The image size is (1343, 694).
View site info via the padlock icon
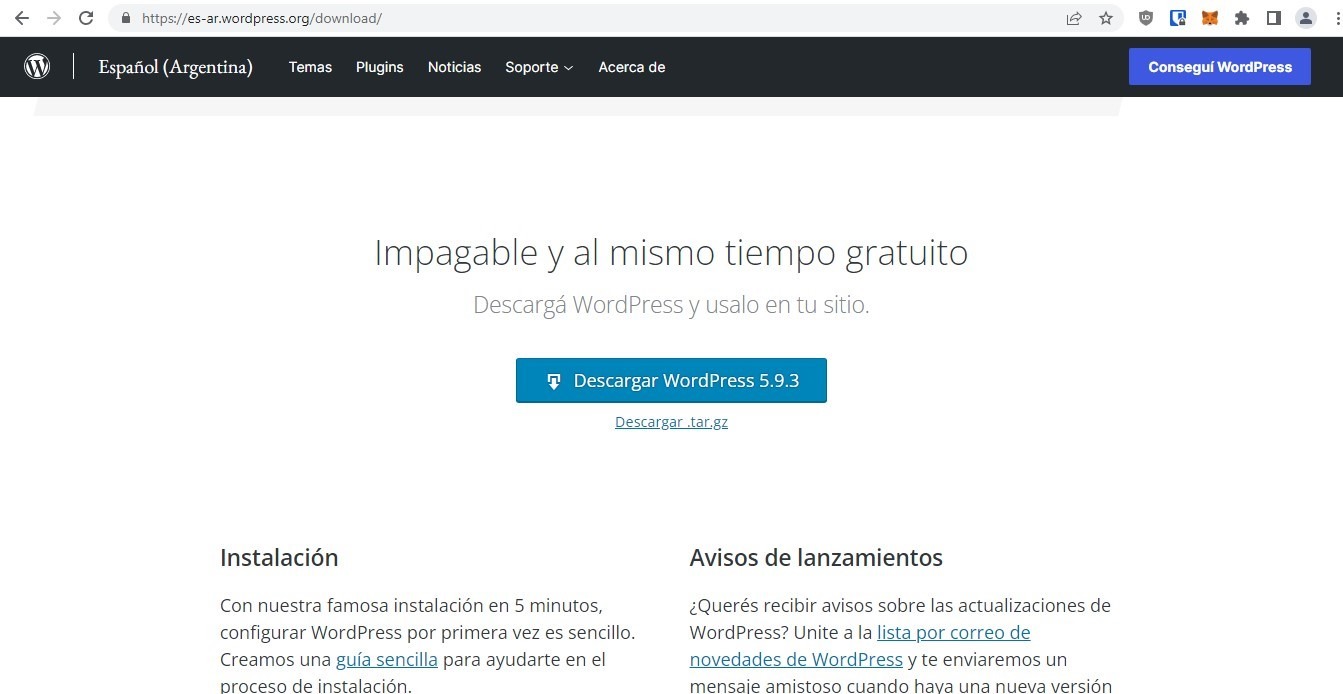[x=125, y=18]
